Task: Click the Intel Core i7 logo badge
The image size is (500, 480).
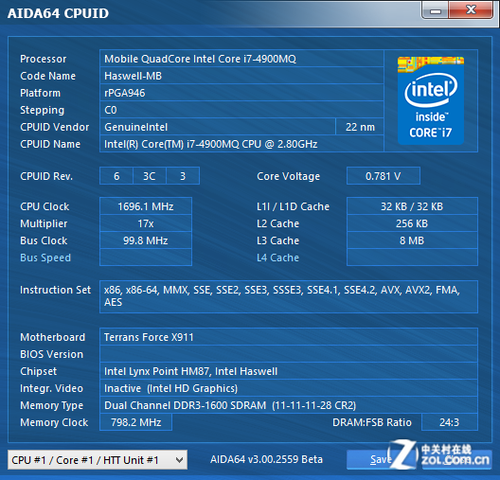Action: coord(430,100)
